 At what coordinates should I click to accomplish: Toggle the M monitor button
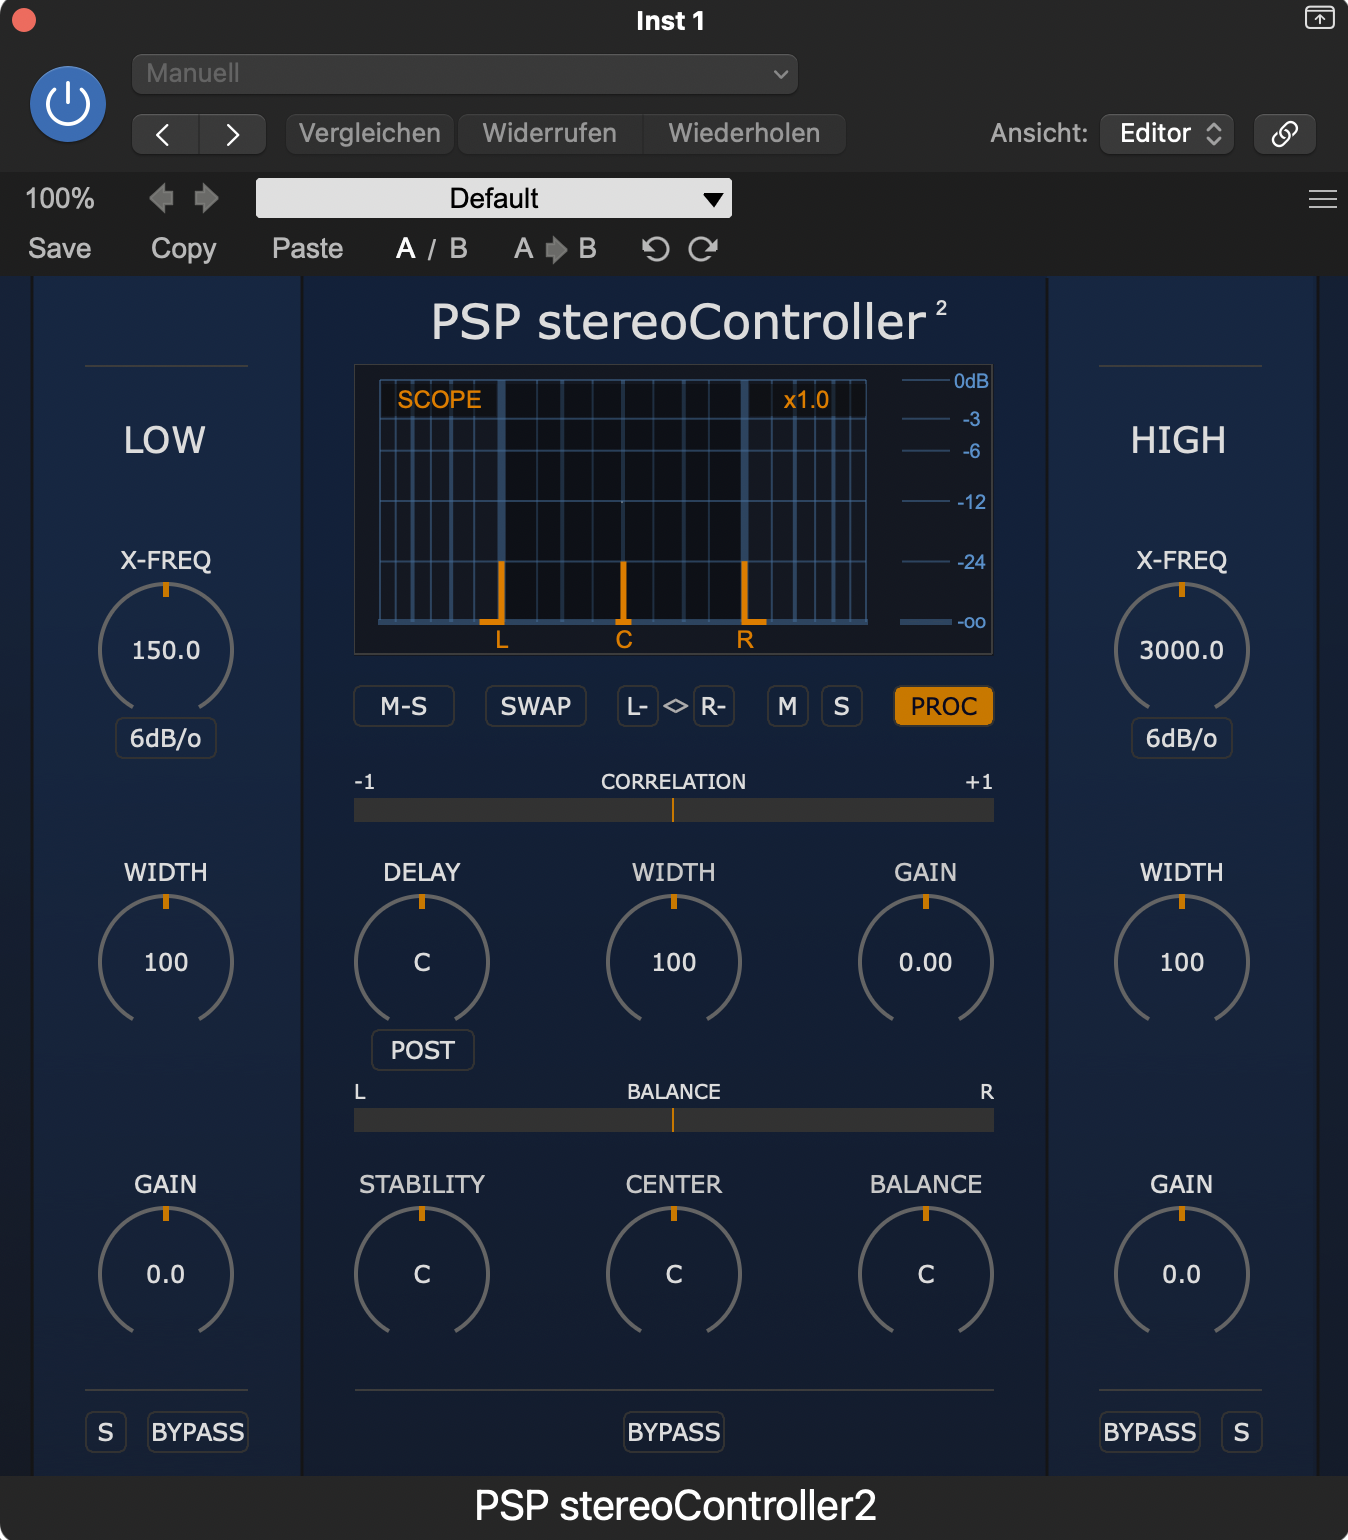tap(788, 706)
